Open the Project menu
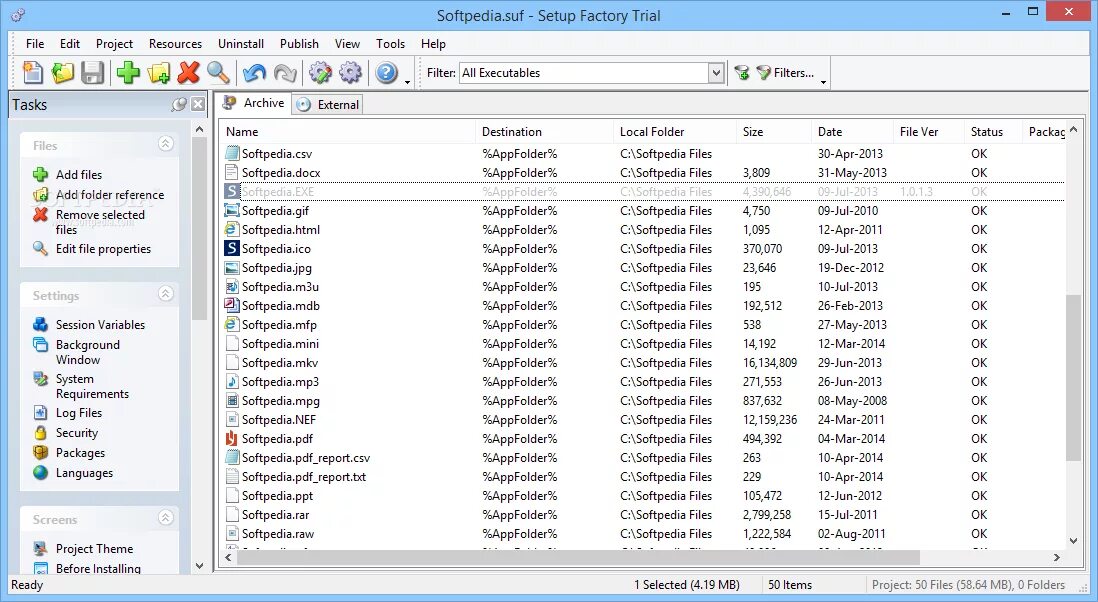Image resolution: width=1098 pixels, height=602 pixels. (114, 43)
